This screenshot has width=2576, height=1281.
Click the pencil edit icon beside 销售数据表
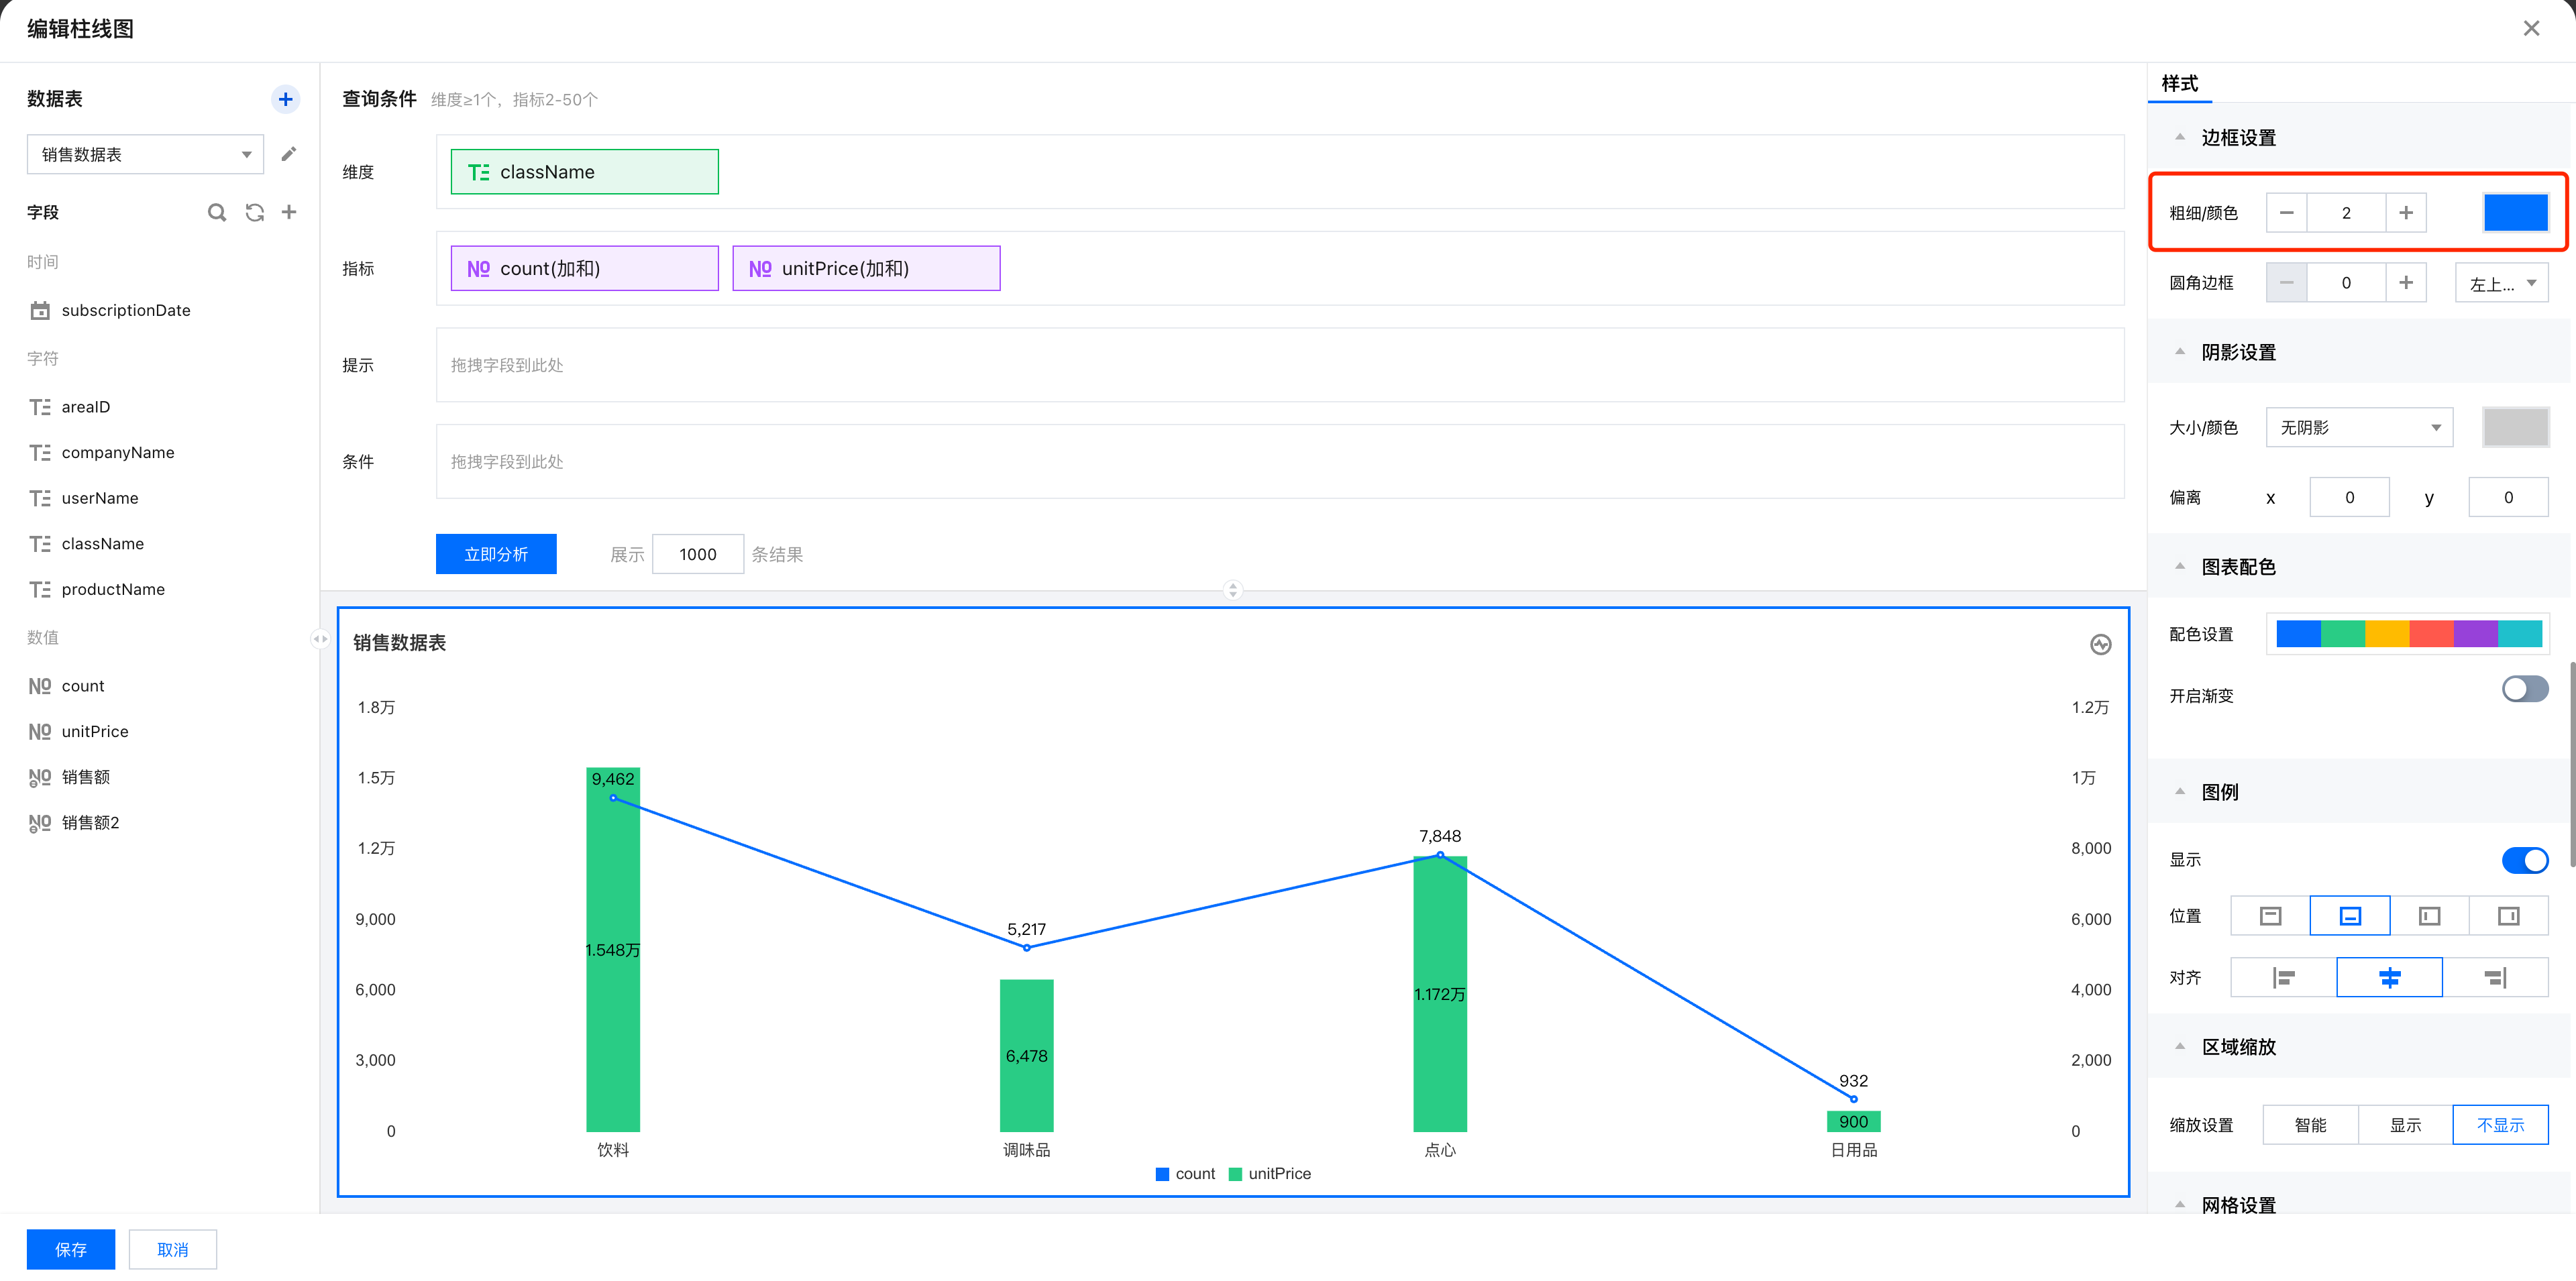click(289, 154)
